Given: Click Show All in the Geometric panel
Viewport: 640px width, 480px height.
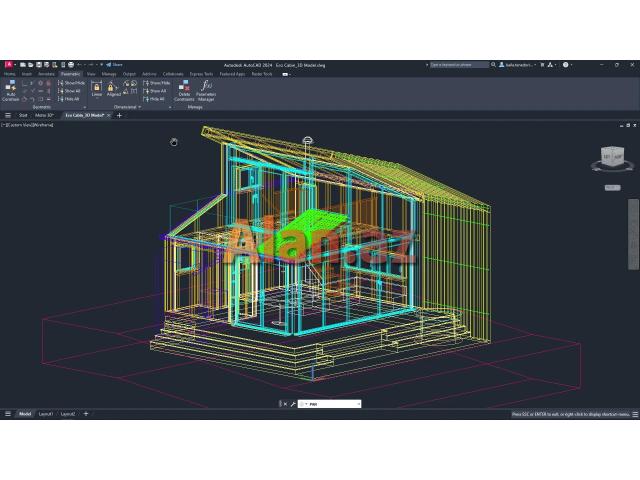Looking at the screenshot, I should click(69, 91).
